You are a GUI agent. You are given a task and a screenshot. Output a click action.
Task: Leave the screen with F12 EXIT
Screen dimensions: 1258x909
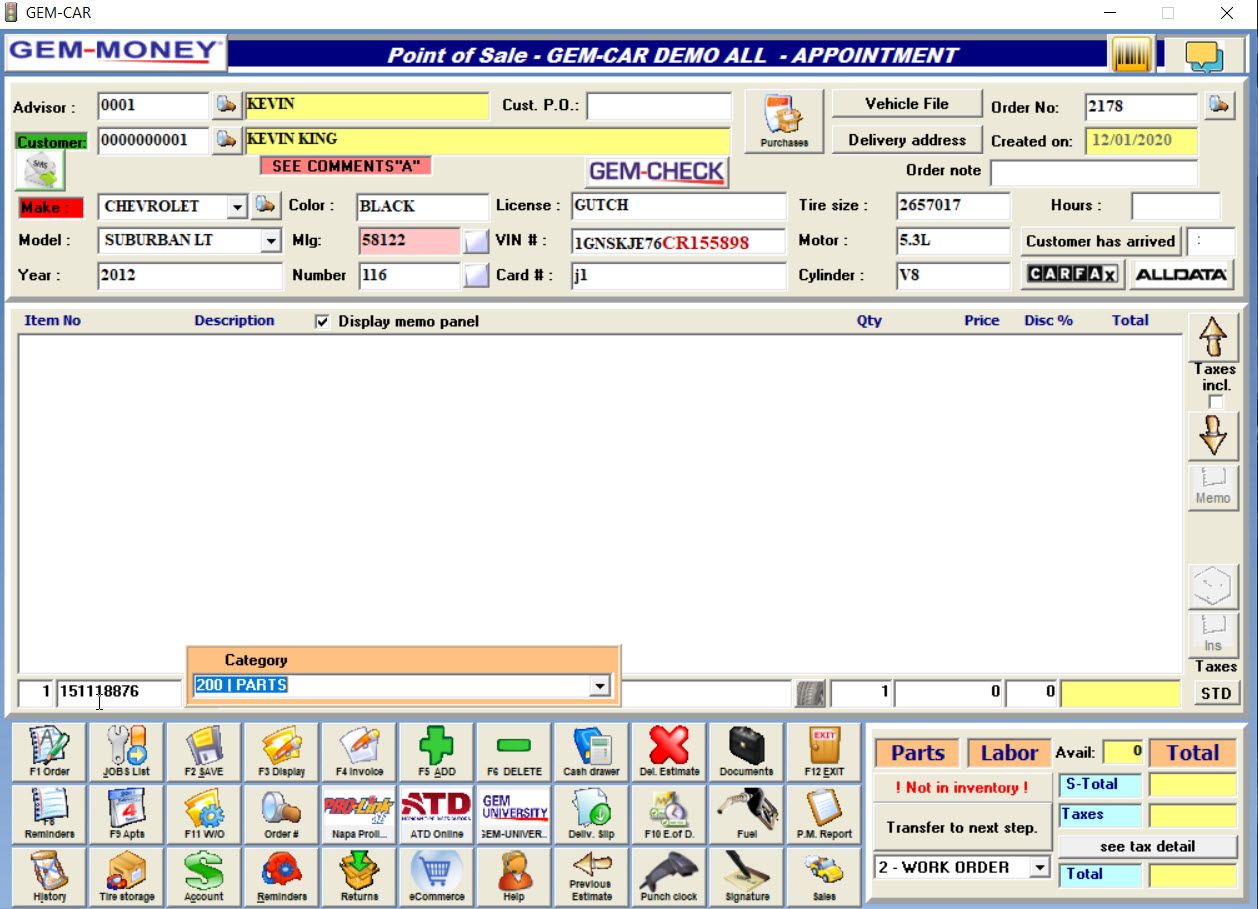coord(824,752)
